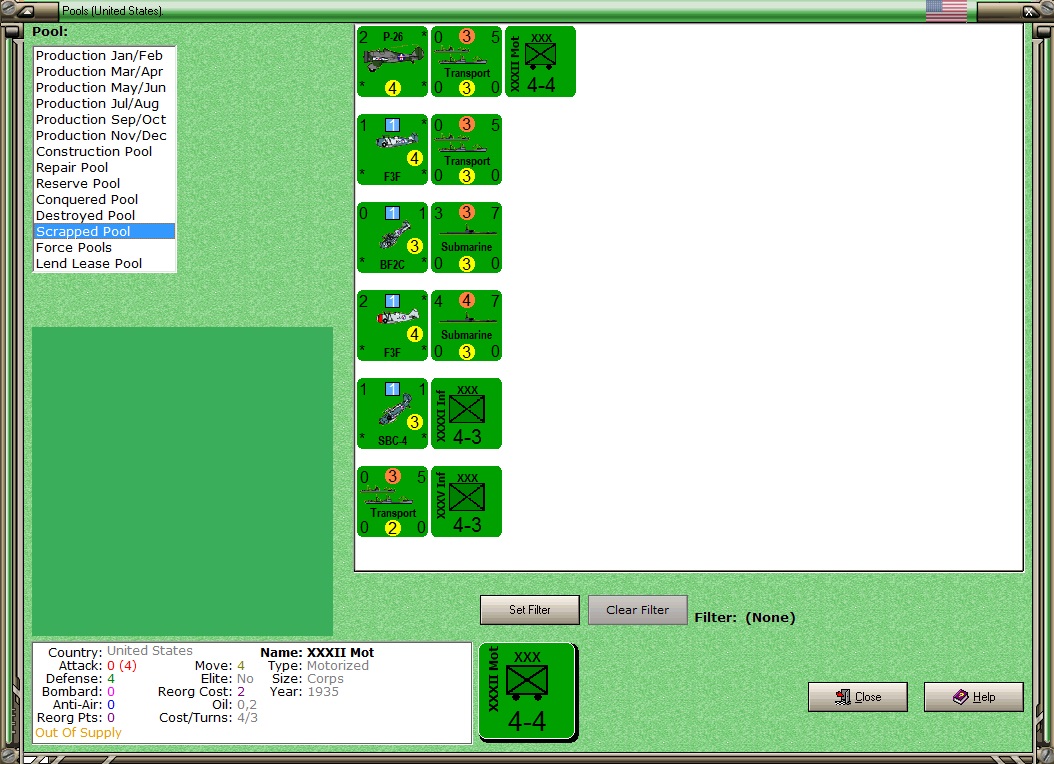The width and height of the screenshot is (1054, 764).
Task: Click the Set Filter button
Action: coord(530,609)
